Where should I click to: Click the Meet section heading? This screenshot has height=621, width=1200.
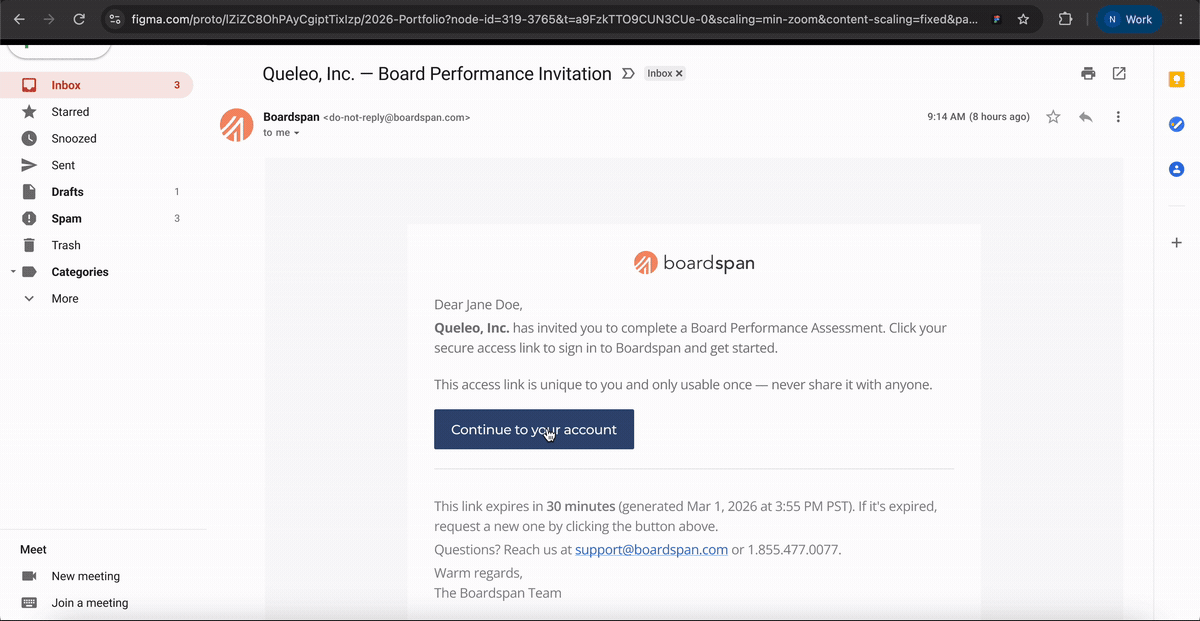33,549
